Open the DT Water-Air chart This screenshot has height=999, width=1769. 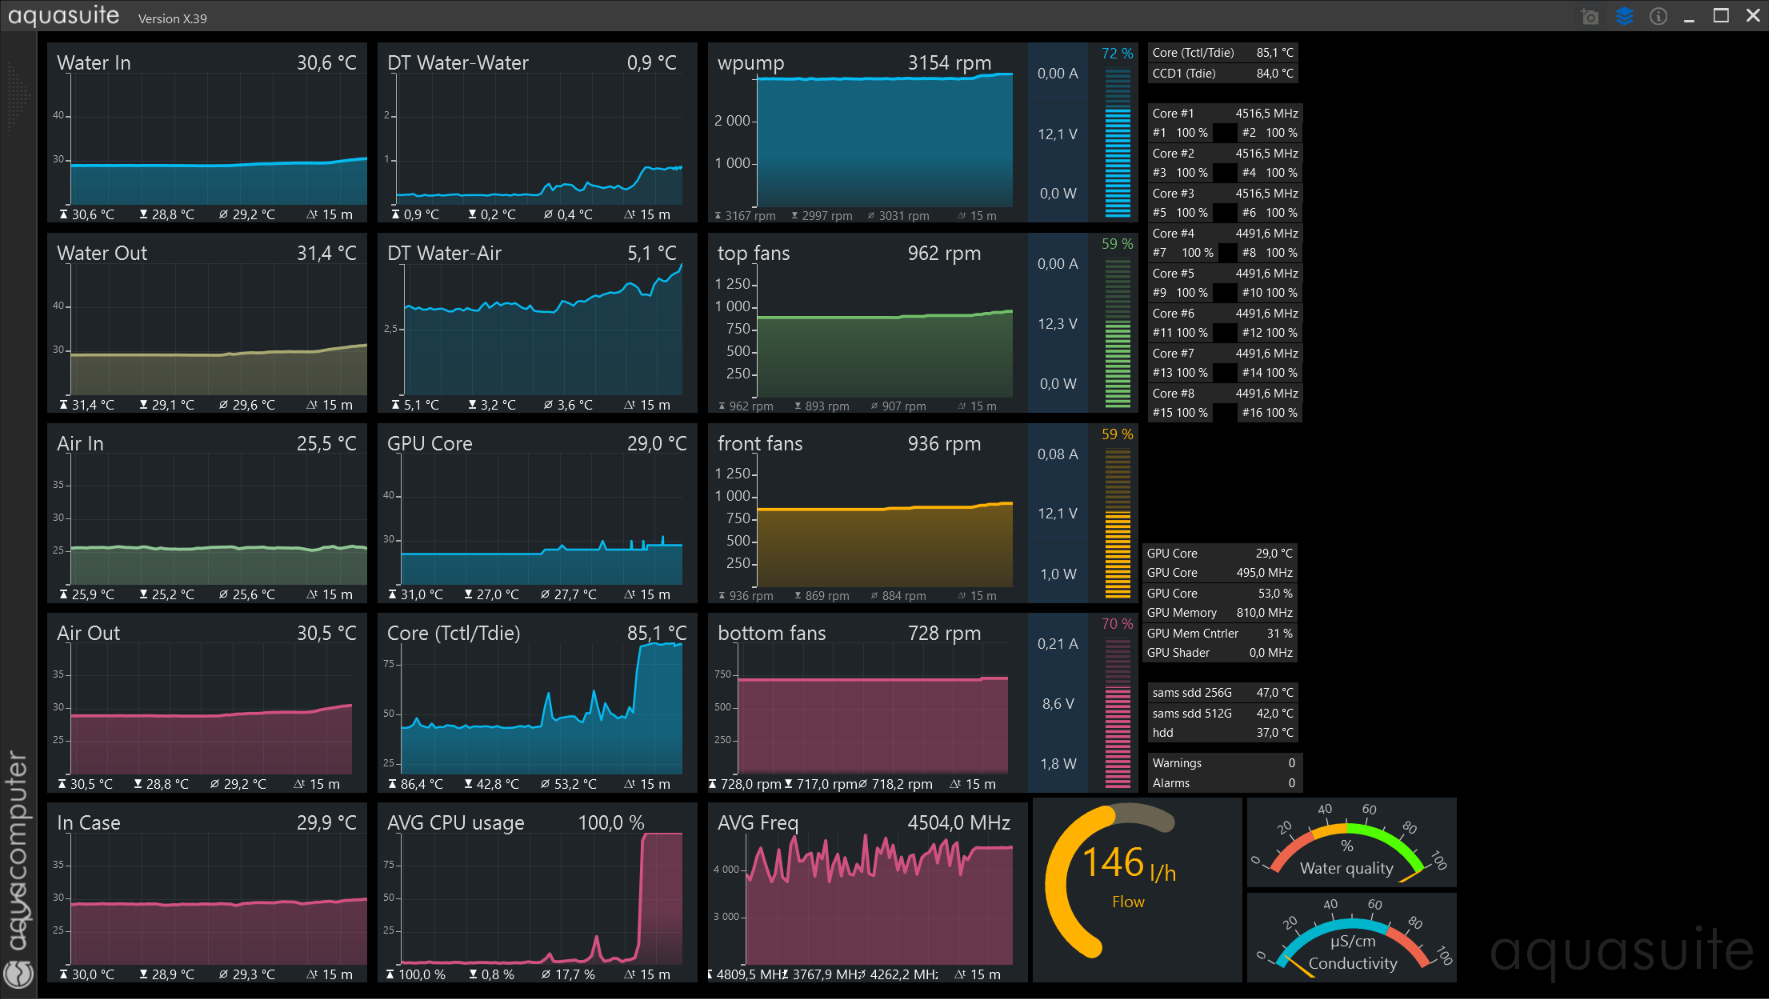click(x=537, y=324)
